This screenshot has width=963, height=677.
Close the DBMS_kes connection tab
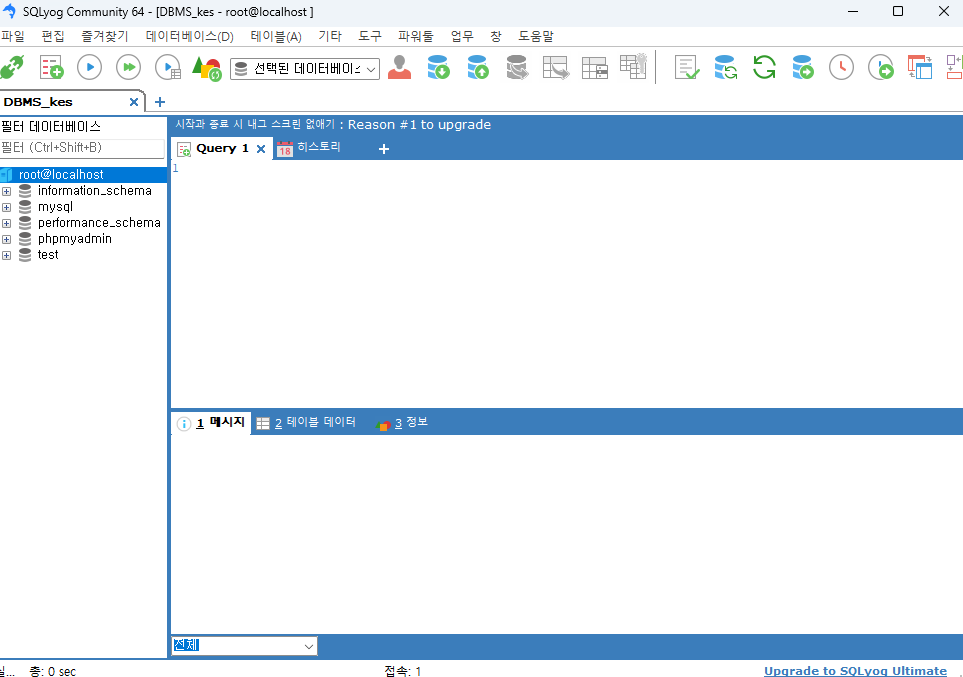tap(134, 102)
